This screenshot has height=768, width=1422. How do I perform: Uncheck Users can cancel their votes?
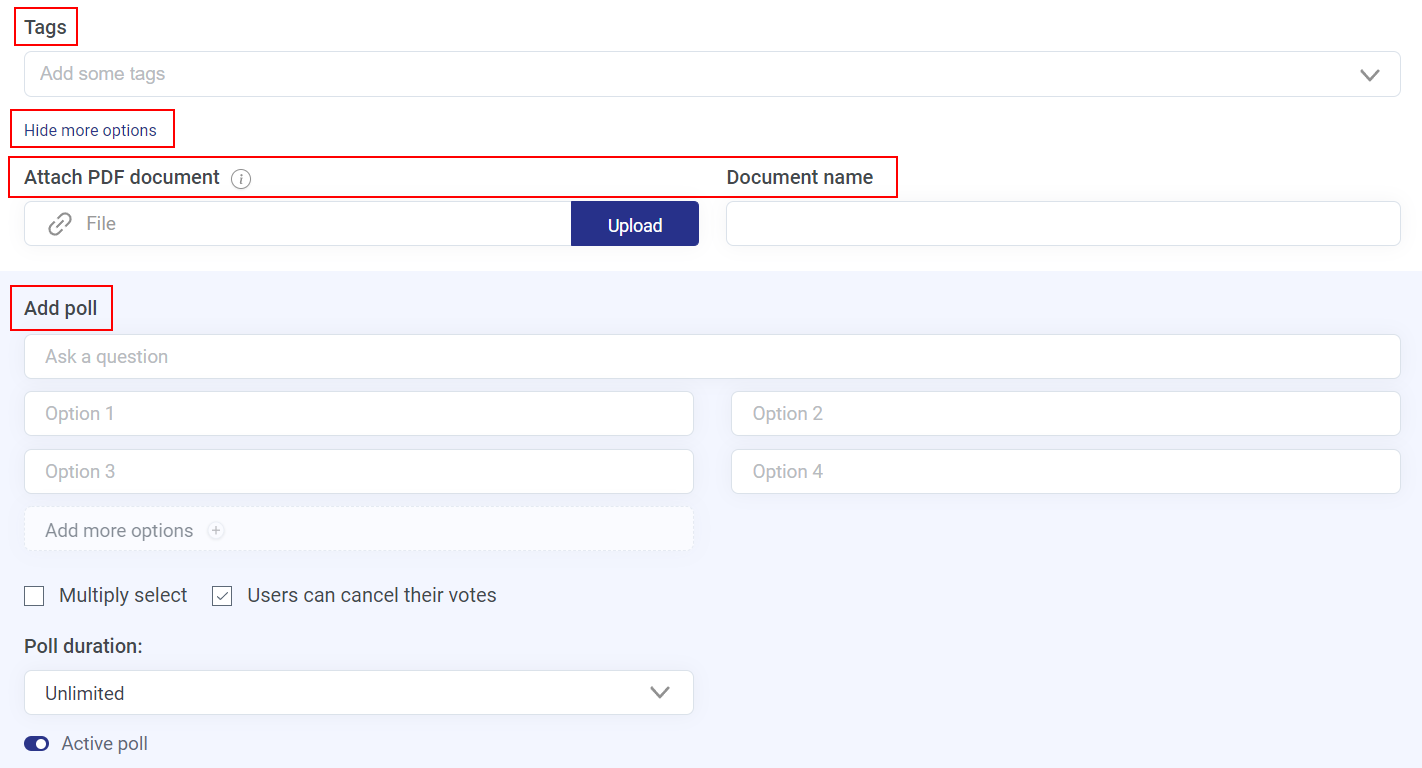coord(222,596)
